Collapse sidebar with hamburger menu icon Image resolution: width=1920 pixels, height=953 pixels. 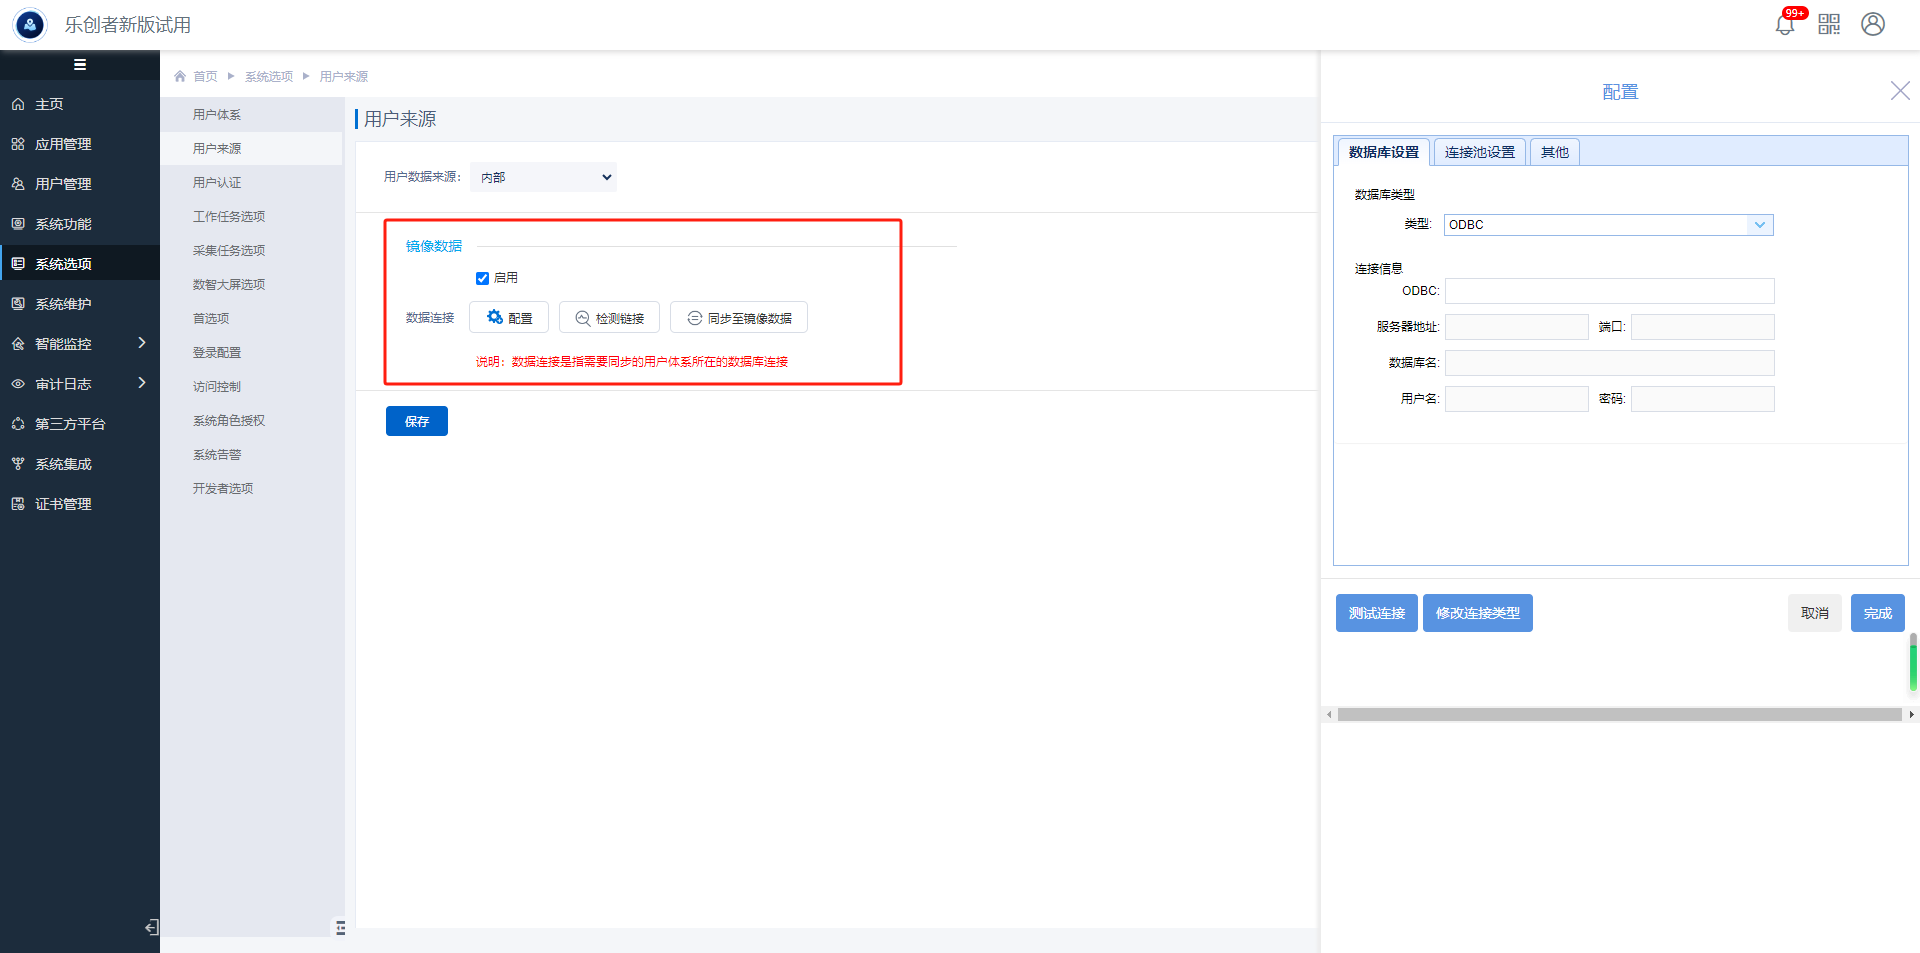(x=80, y=65)
